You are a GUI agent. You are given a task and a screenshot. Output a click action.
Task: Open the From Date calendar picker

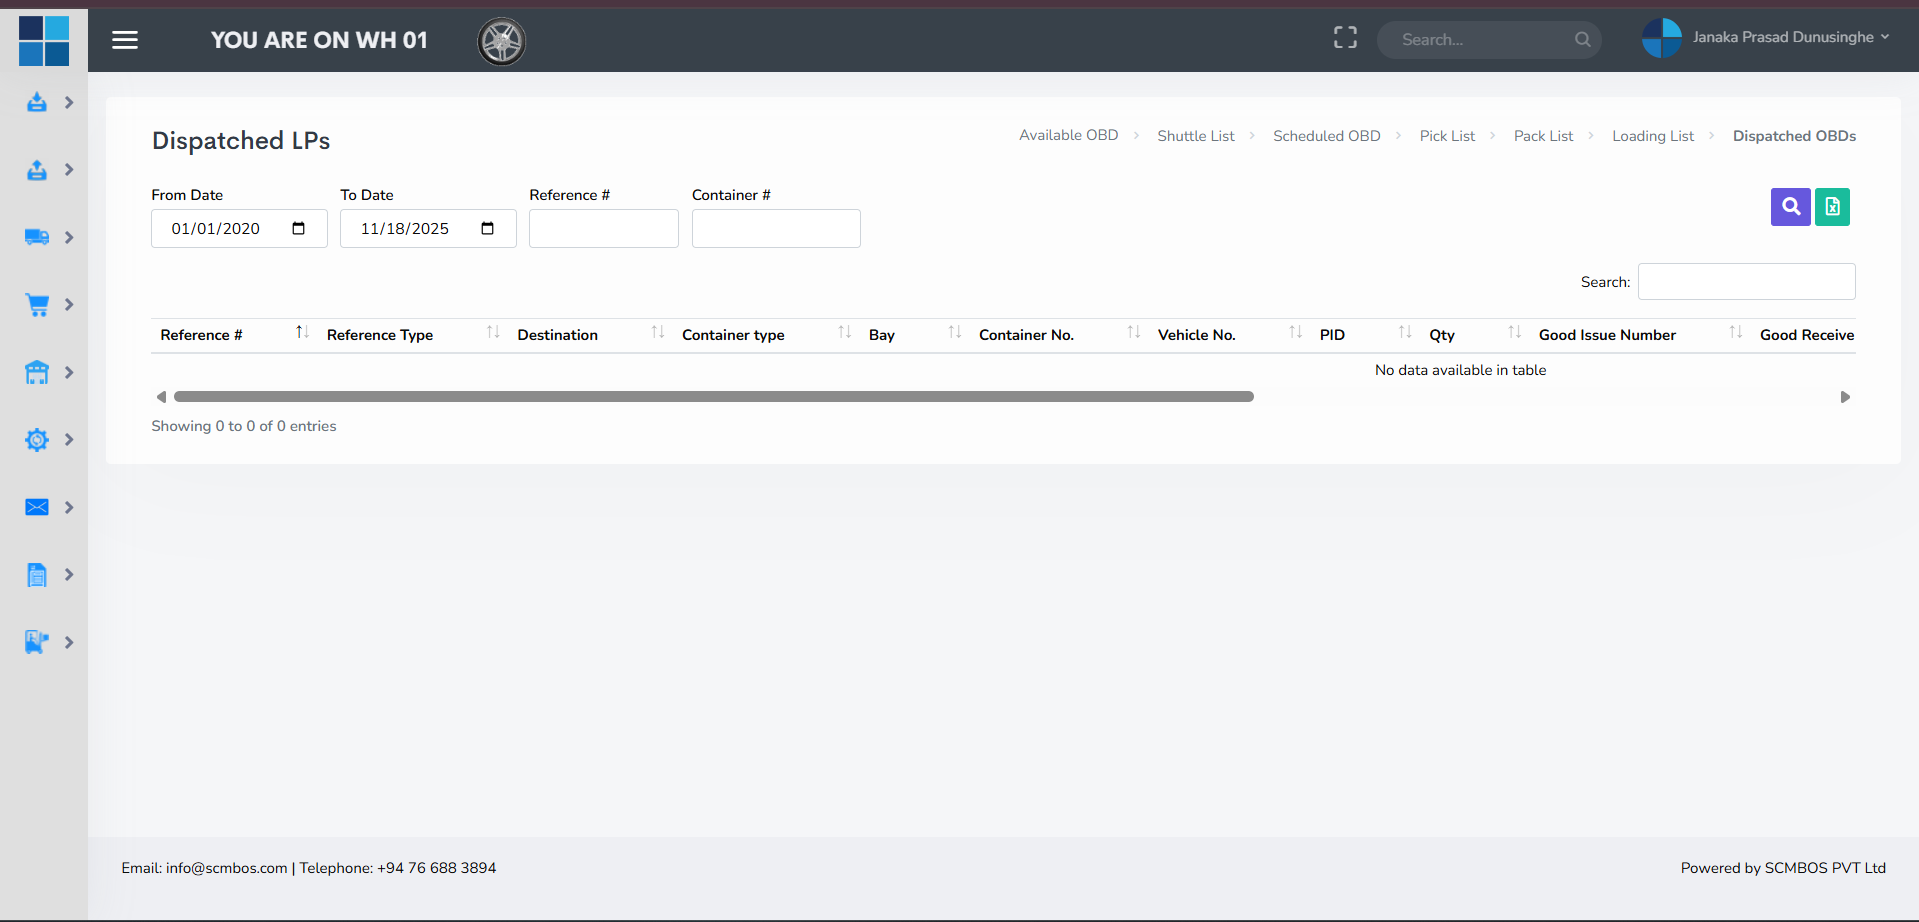tap(298, 229)
